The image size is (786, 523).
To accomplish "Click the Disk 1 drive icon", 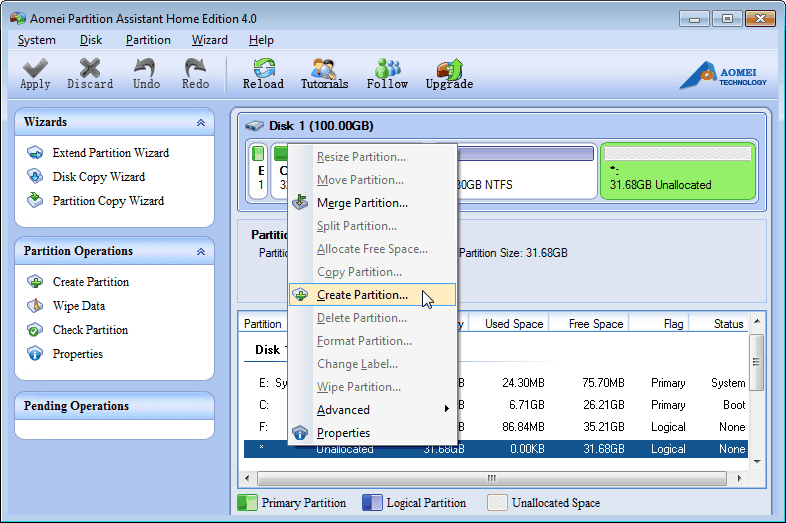I will (255, 125).
